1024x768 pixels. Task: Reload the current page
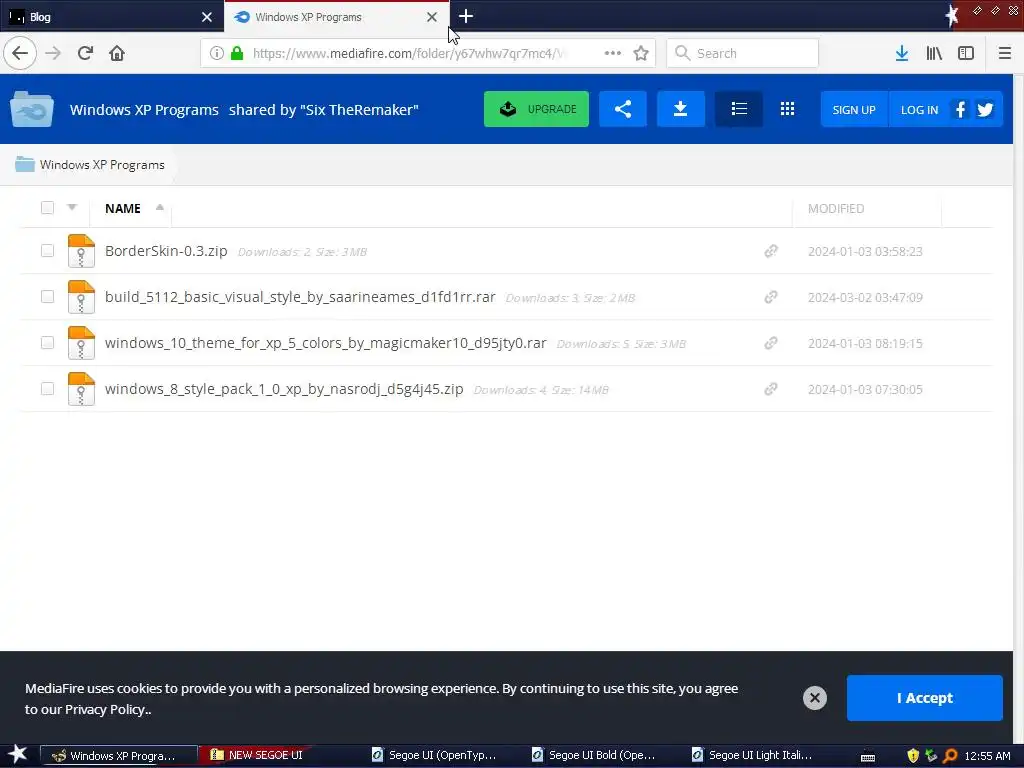(85, 53)
